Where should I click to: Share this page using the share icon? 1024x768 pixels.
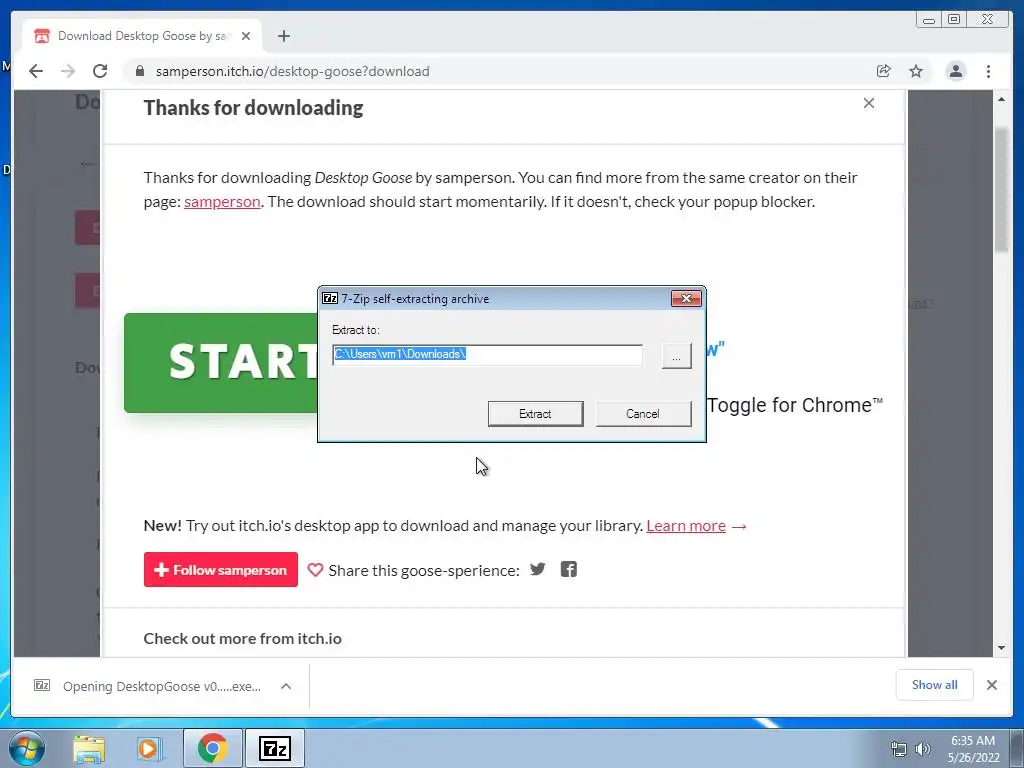[884, 71]
